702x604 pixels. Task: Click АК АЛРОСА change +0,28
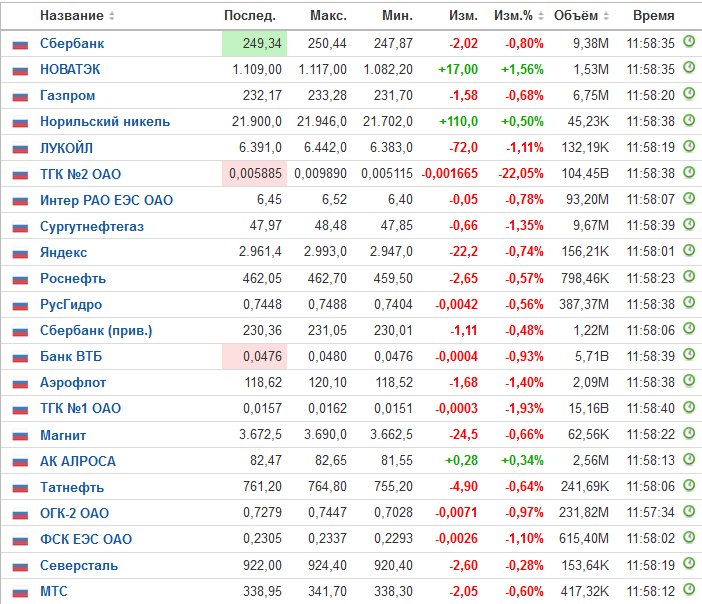click(462, 461)
